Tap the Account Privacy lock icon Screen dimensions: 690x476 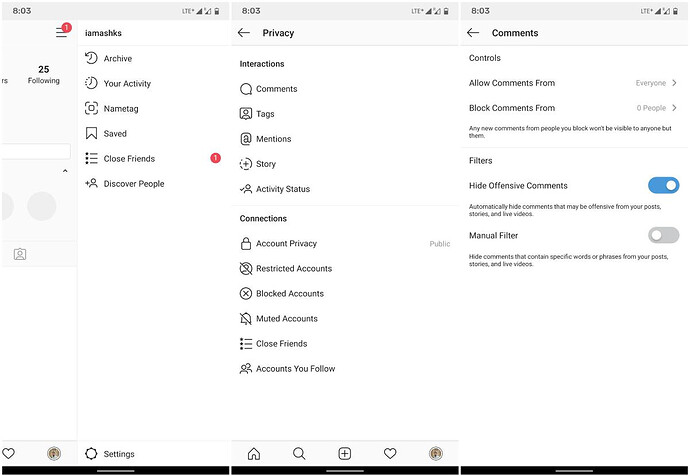click(246, 243)
